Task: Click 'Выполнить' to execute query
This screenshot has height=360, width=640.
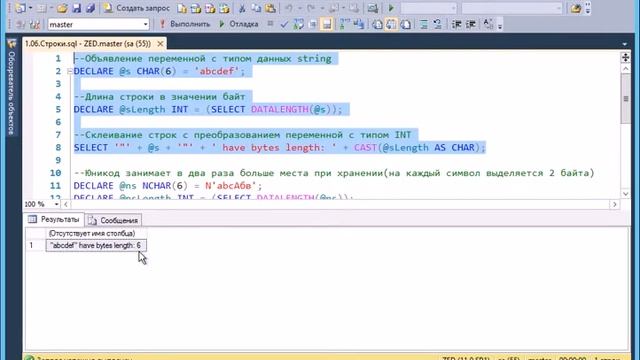Action: click(x=185, y=24)
